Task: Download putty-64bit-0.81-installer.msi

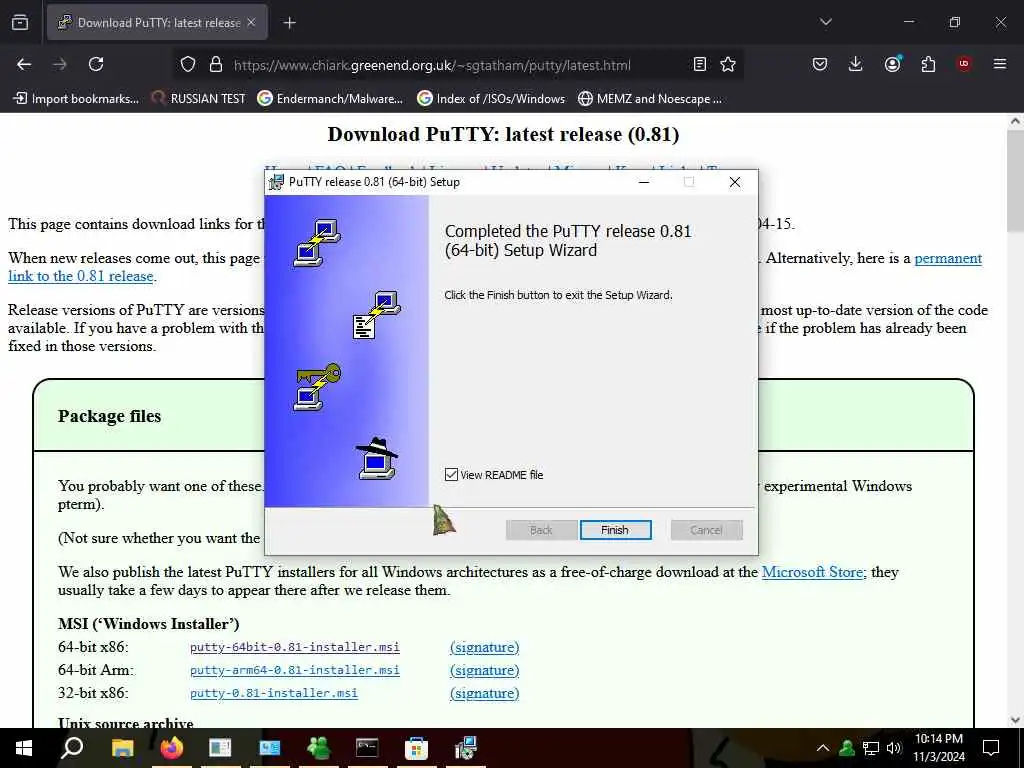Action: 295,647
